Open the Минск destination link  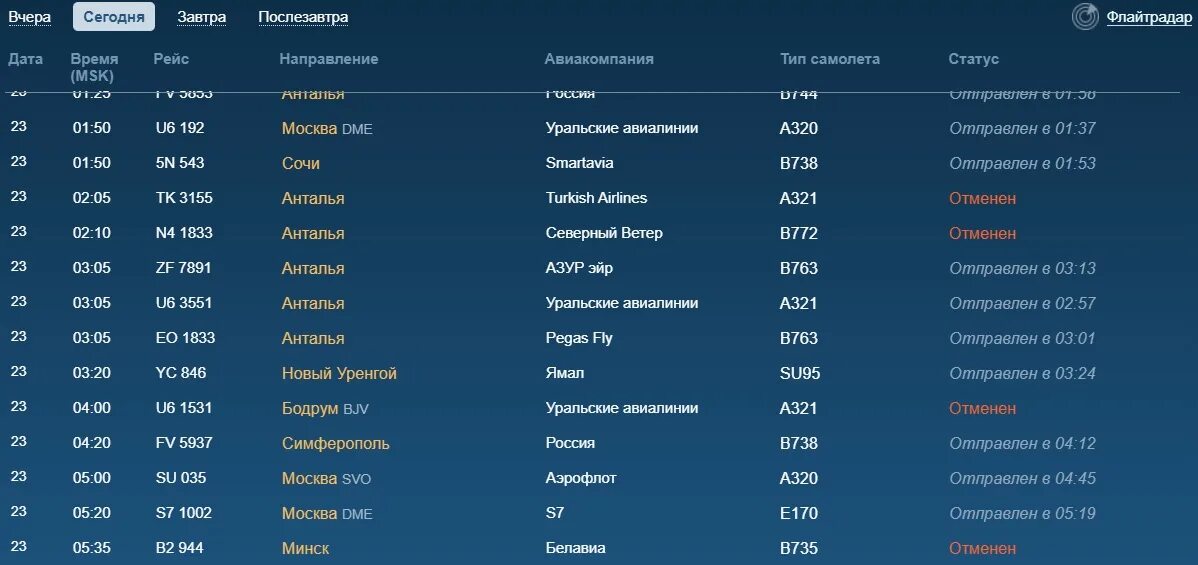click(x=306, y=549)
